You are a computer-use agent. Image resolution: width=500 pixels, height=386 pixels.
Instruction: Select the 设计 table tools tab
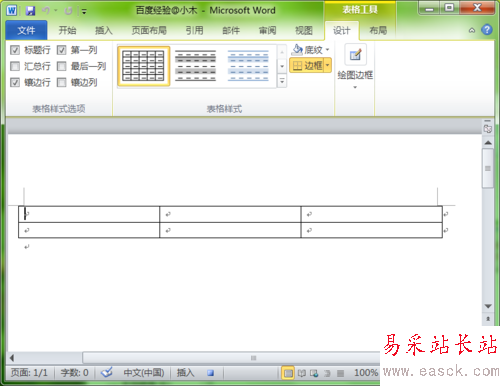342,31
